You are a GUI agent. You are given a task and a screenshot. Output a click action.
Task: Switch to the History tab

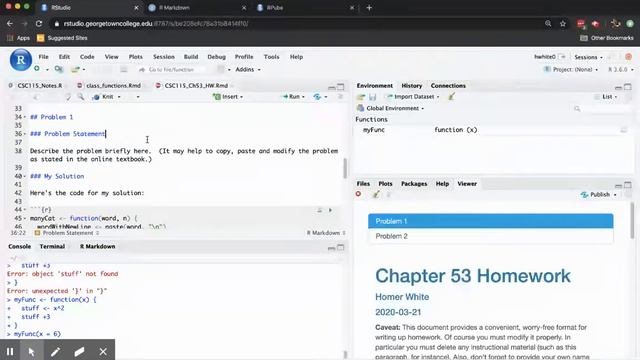[x=411, y=86]
